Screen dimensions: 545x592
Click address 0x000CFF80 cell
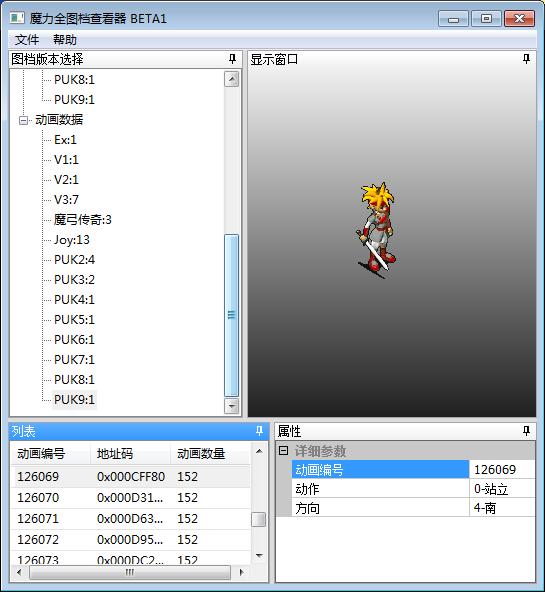131,477
